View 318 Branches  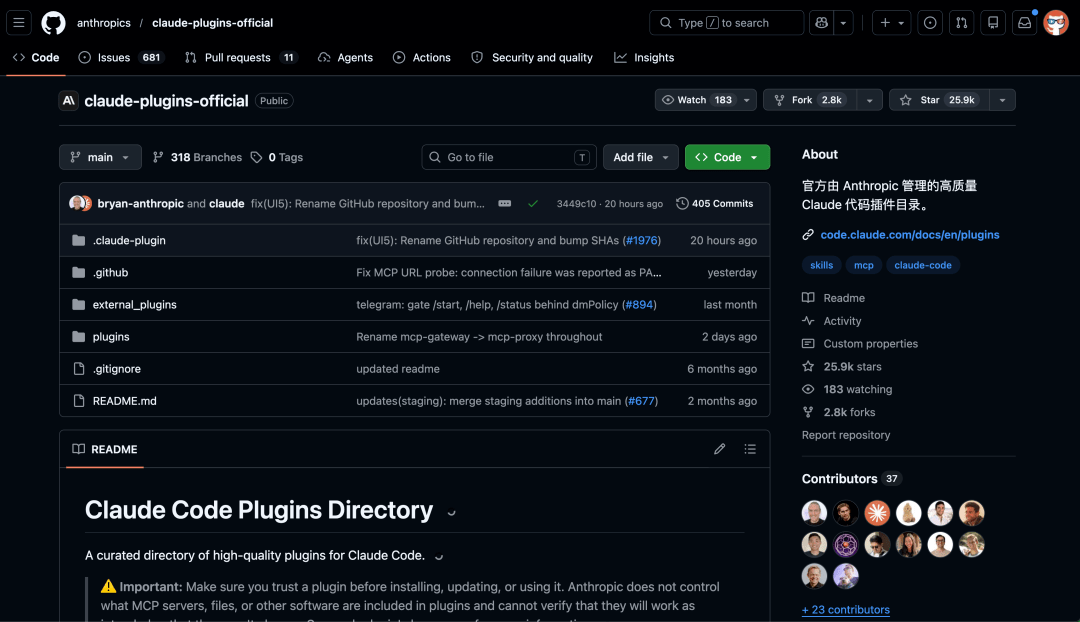point(198,157)
